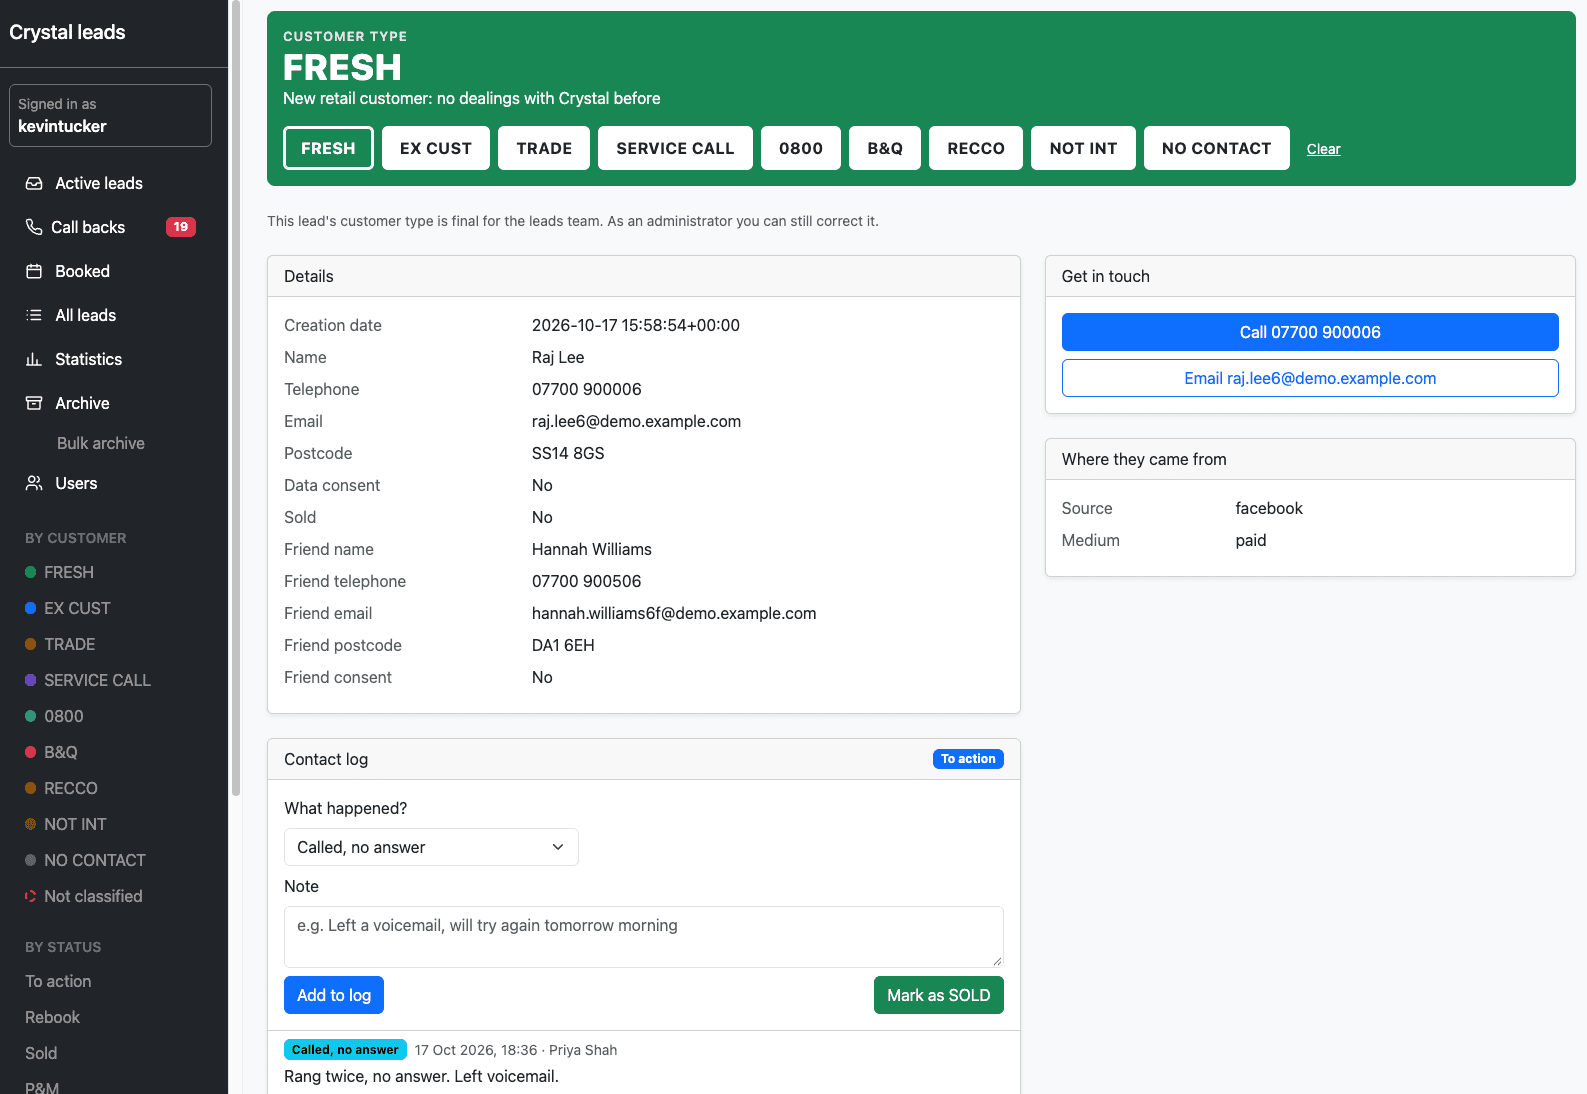Filter by B&Q red color dot
Image resolution: width=1587 pixels, height=1094 pixels.
pos(30,752)
